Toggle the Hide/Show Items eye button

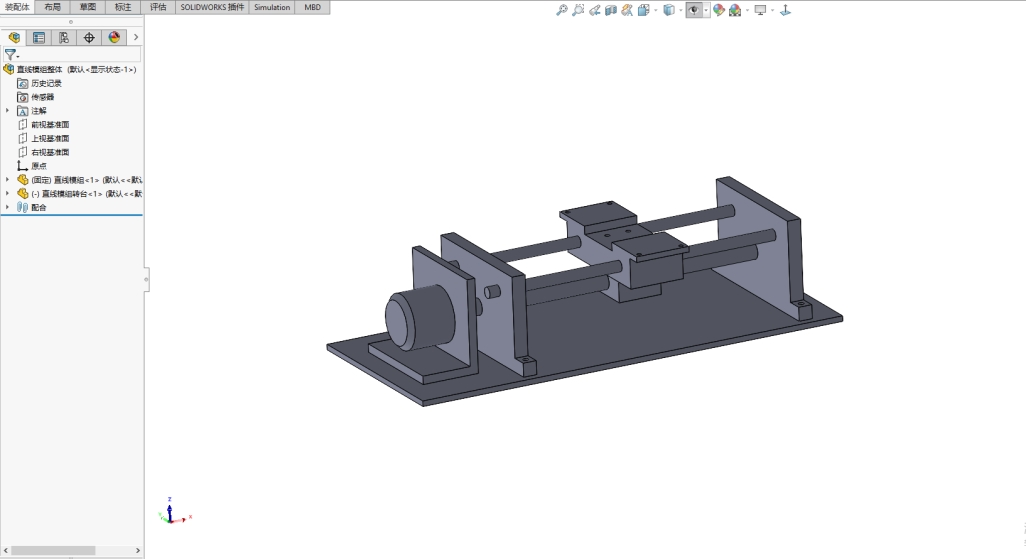pos(693,10)
